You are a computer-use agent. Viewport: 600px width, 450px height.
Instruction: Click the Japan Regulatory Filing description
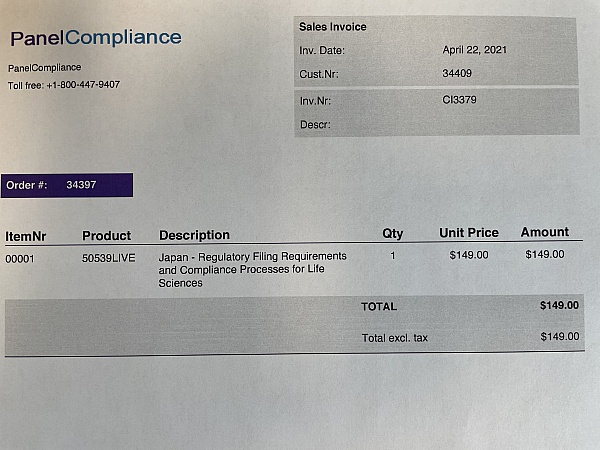pyautogui.click(x=253, y=269)
